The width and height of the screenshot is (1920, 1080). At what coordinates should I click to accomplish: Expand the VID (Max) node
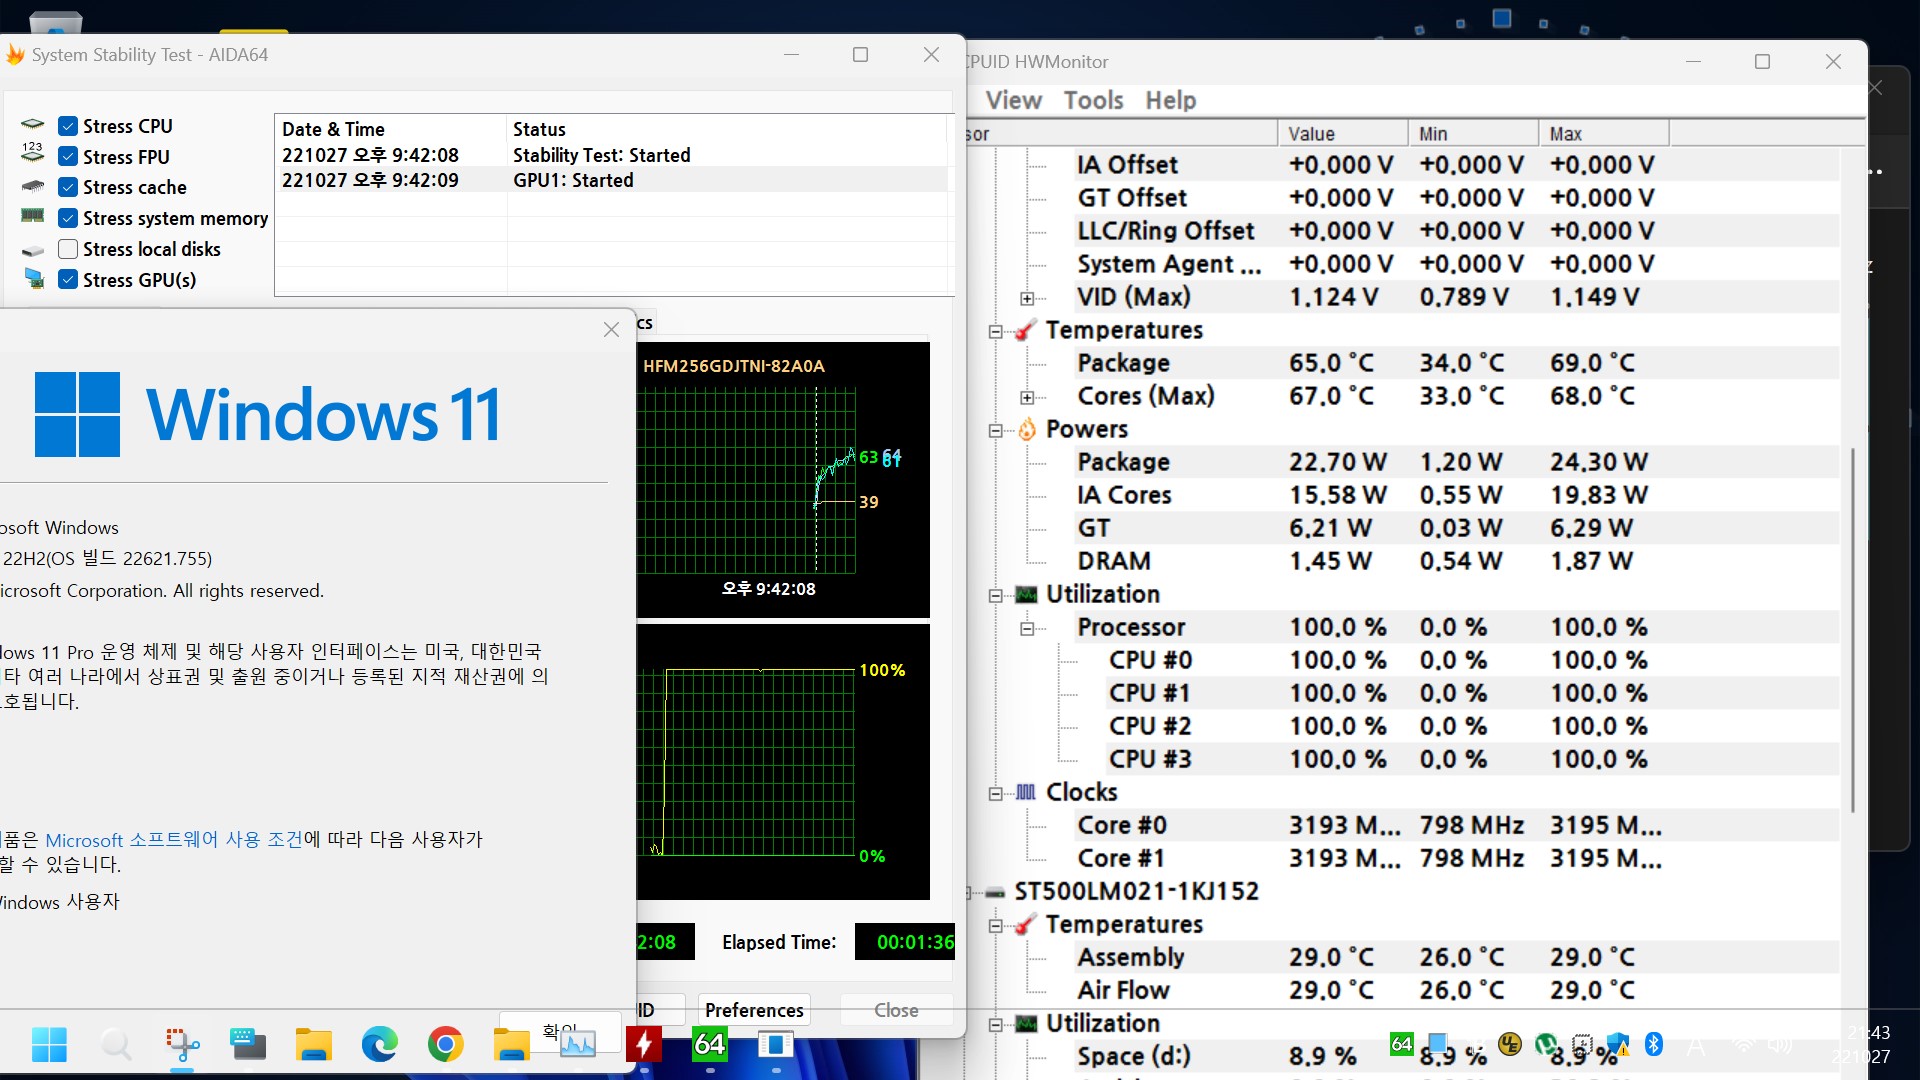point(1027,298)
